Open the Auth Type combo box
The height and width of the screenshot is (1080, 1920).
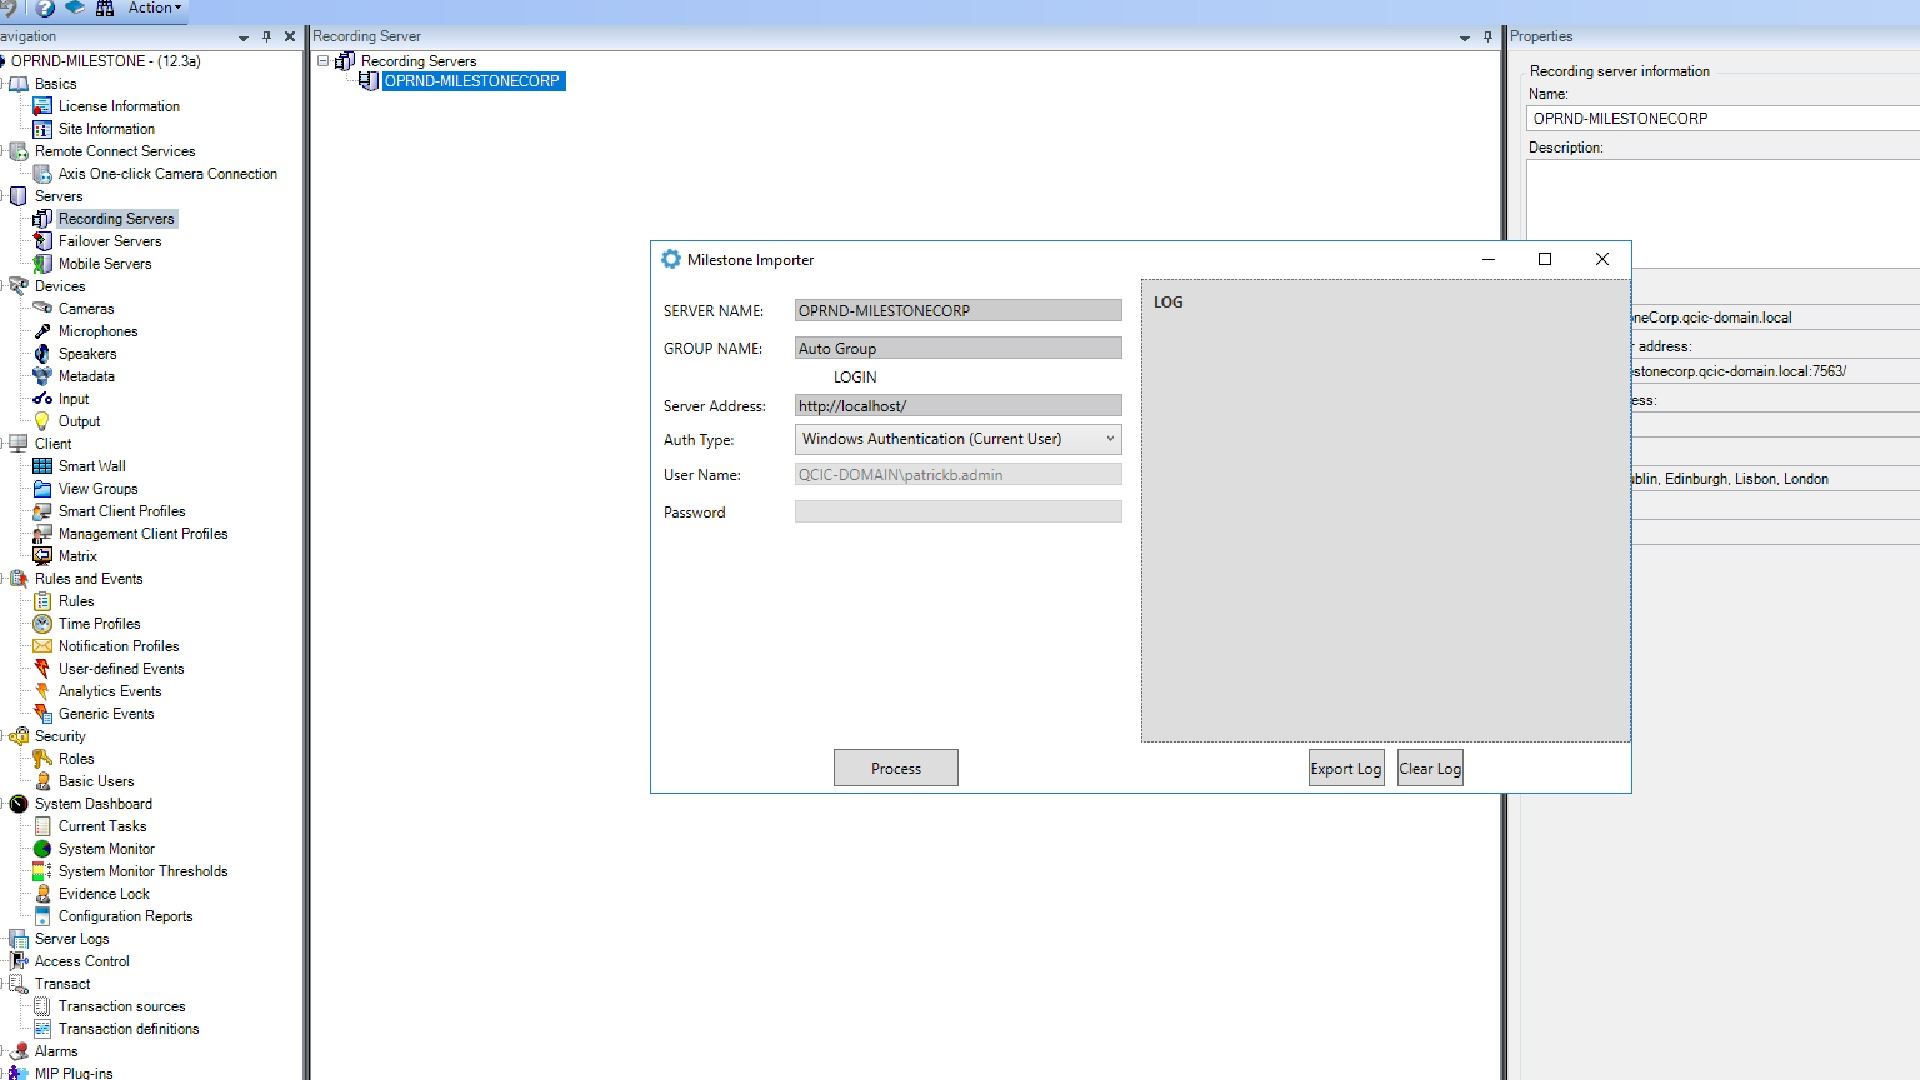point(958,439)
